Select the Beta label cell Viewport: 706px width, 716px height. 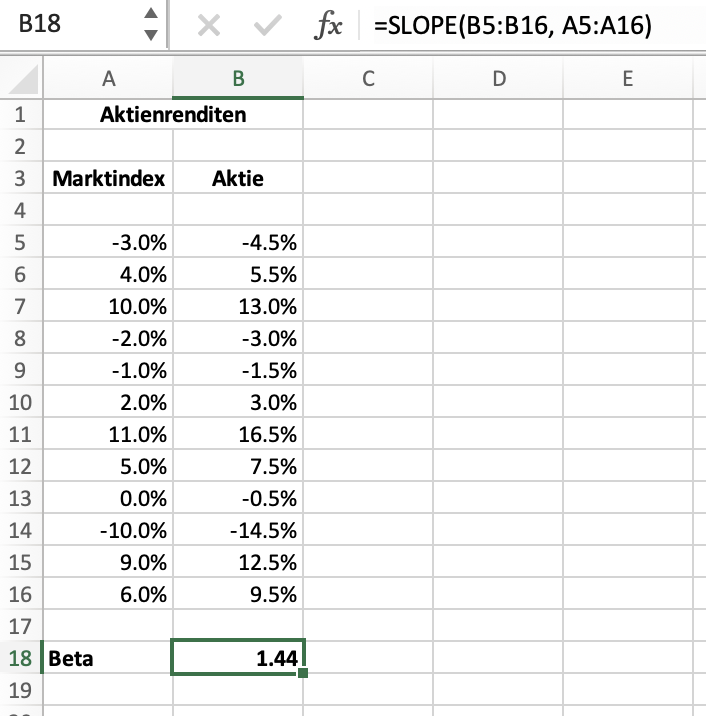[x=108, y=658]
